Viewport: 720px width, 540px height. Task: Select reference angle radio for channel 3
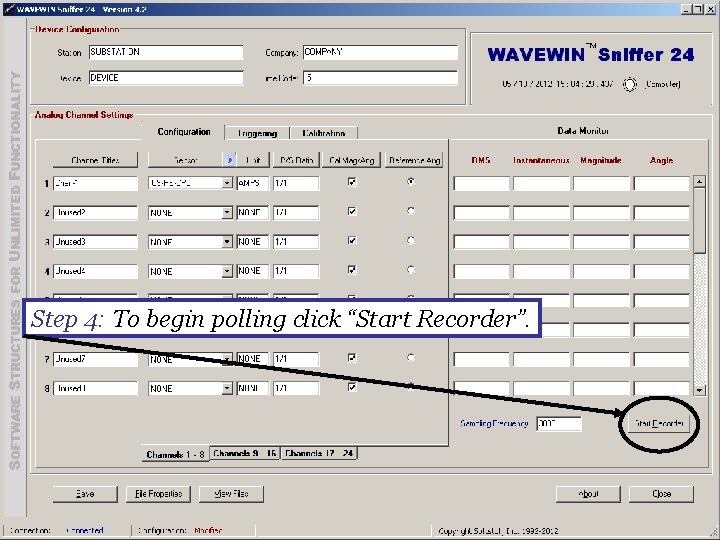[411, 241]
